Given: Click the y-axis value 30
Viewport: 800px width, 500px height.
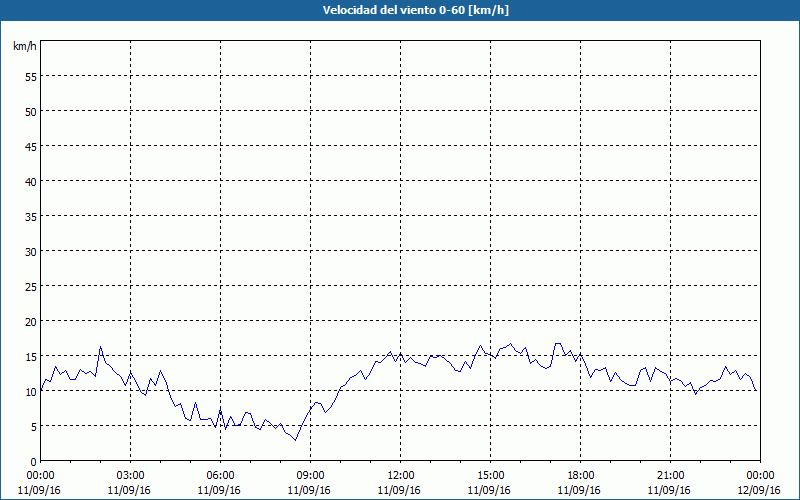Looking at the screenshot, I should pos(31,252).
